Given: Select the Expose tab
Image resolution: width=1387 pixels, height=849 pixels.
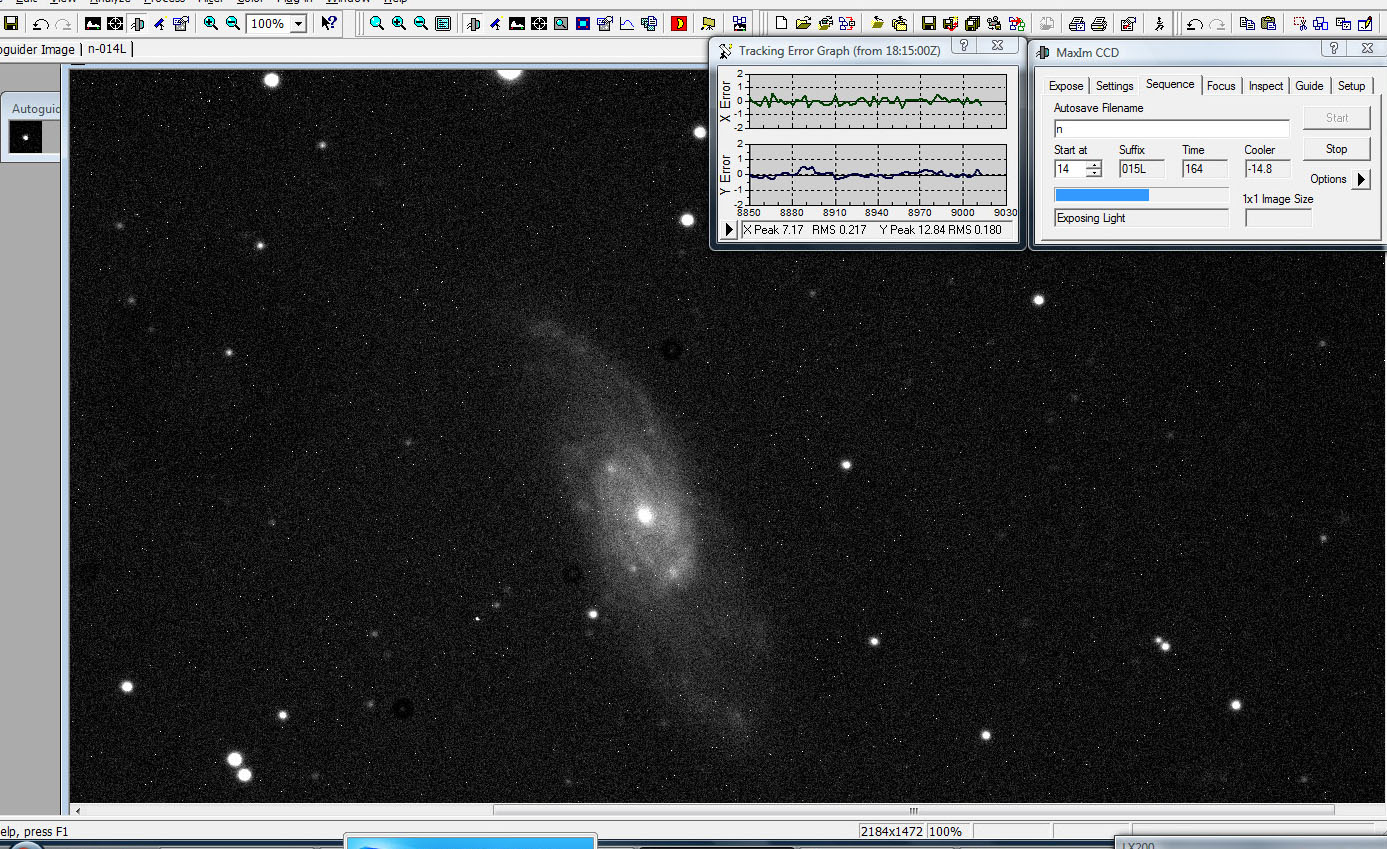Looking at the screenshot, I should point(1066,86).
